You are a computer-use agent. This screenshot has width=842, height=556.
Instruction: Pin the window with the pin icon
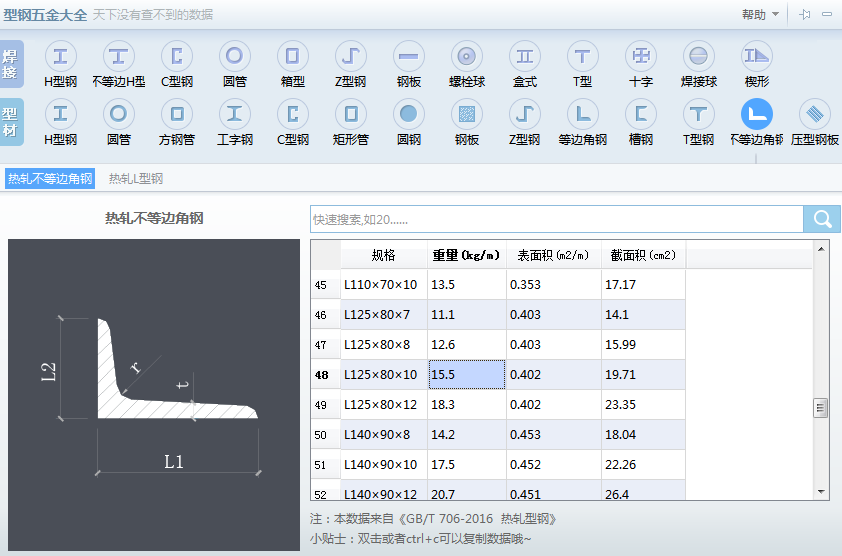[804, 15]
